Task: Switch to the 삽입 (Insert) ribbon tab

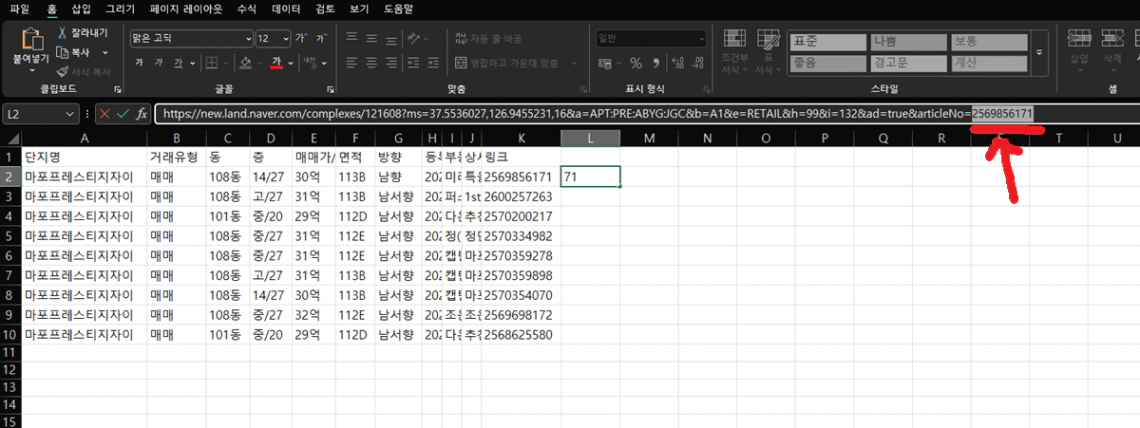Action: (80, 8)
